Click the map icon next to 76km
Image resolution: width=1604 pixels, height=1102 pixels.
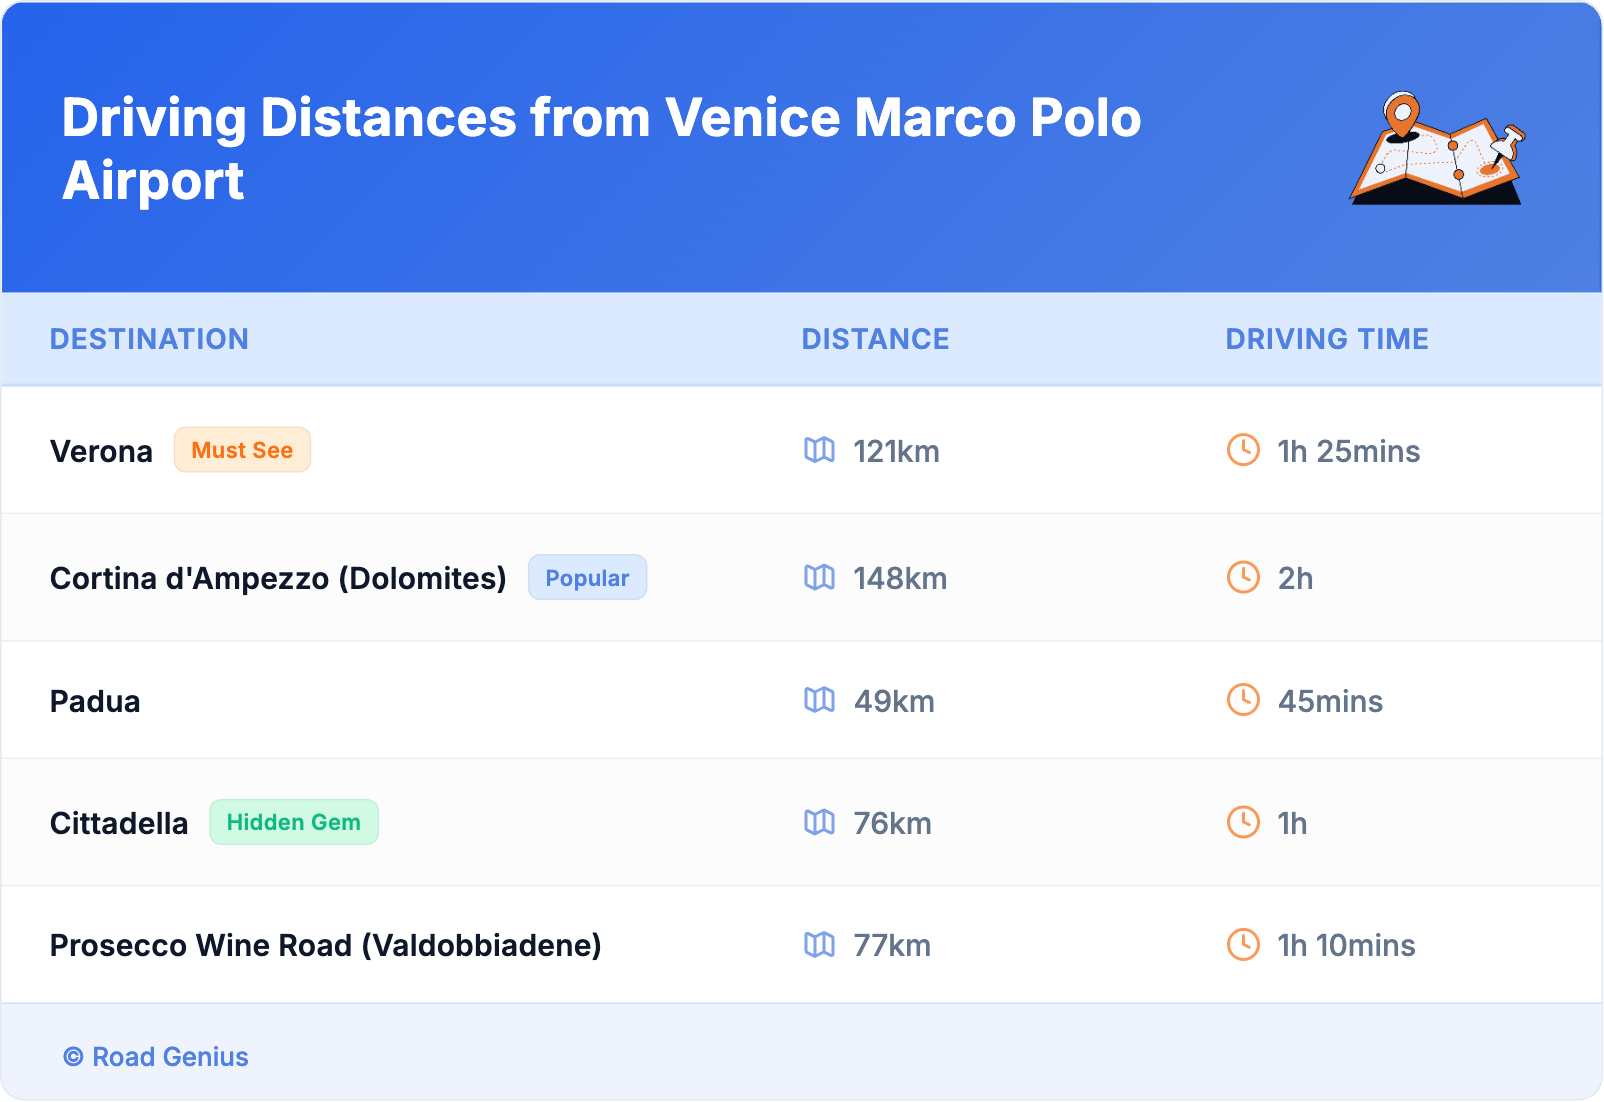tap(819, 822)
